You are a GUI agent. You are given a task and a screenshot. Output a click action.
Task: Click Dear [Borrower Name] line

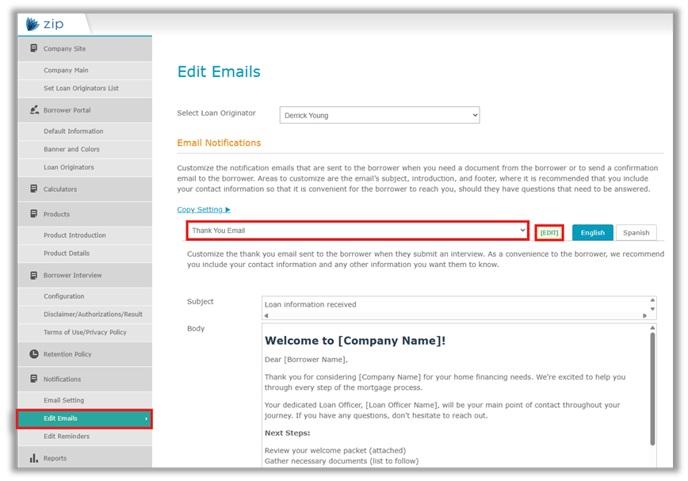tap(306, 359)
